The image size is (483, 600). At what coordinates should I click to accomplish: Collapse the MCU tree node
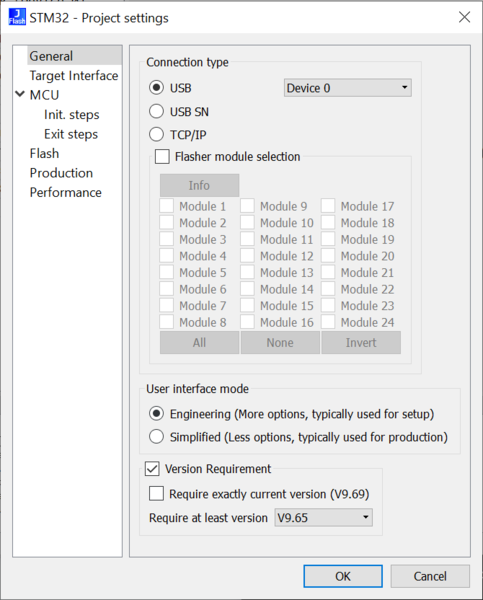click(x=20, y=94)
